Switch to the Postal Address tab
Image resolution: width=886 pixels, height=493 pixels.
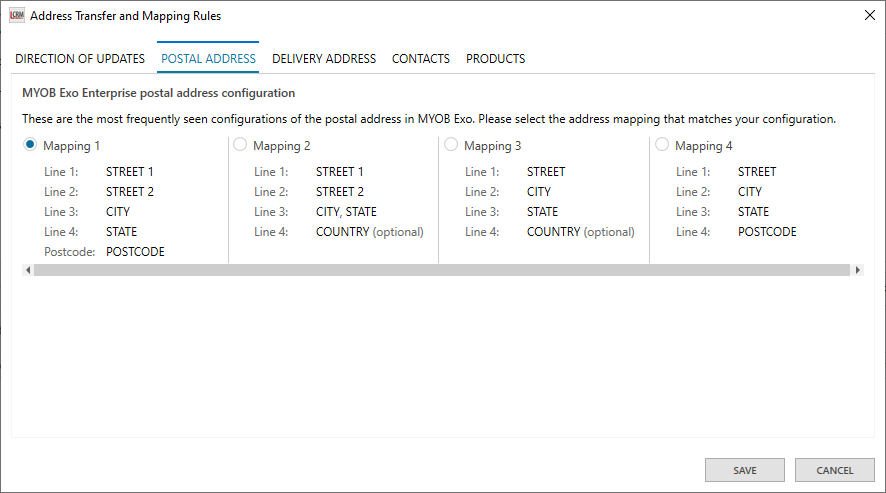[x=208, y=59]
